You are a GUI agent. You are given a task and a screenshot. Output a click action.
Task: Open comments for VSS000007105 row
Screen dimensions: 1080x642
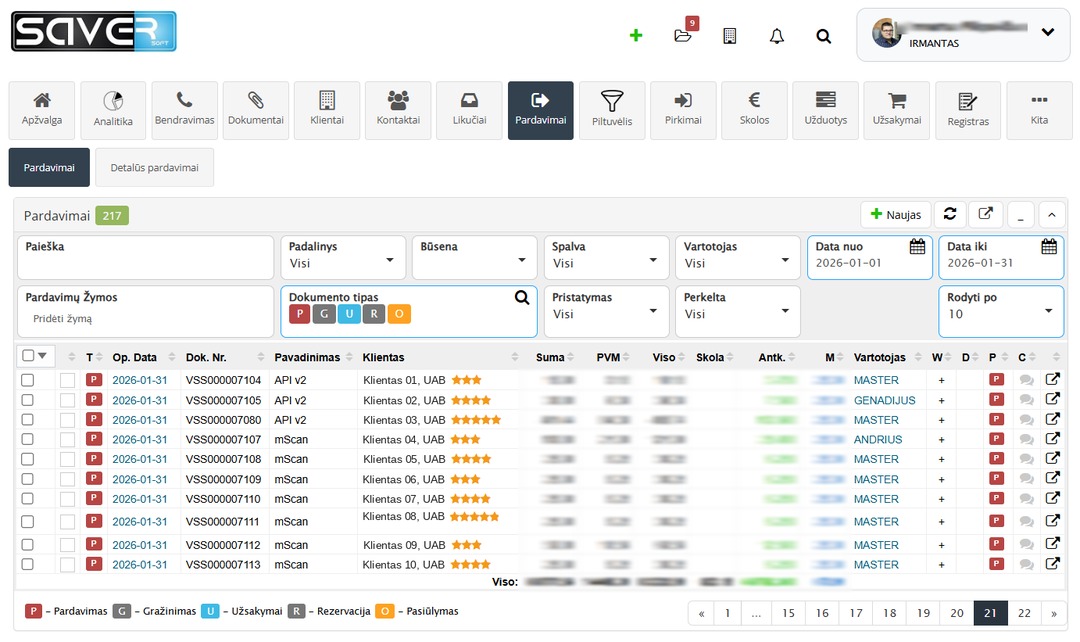(x=1026, y=400)
